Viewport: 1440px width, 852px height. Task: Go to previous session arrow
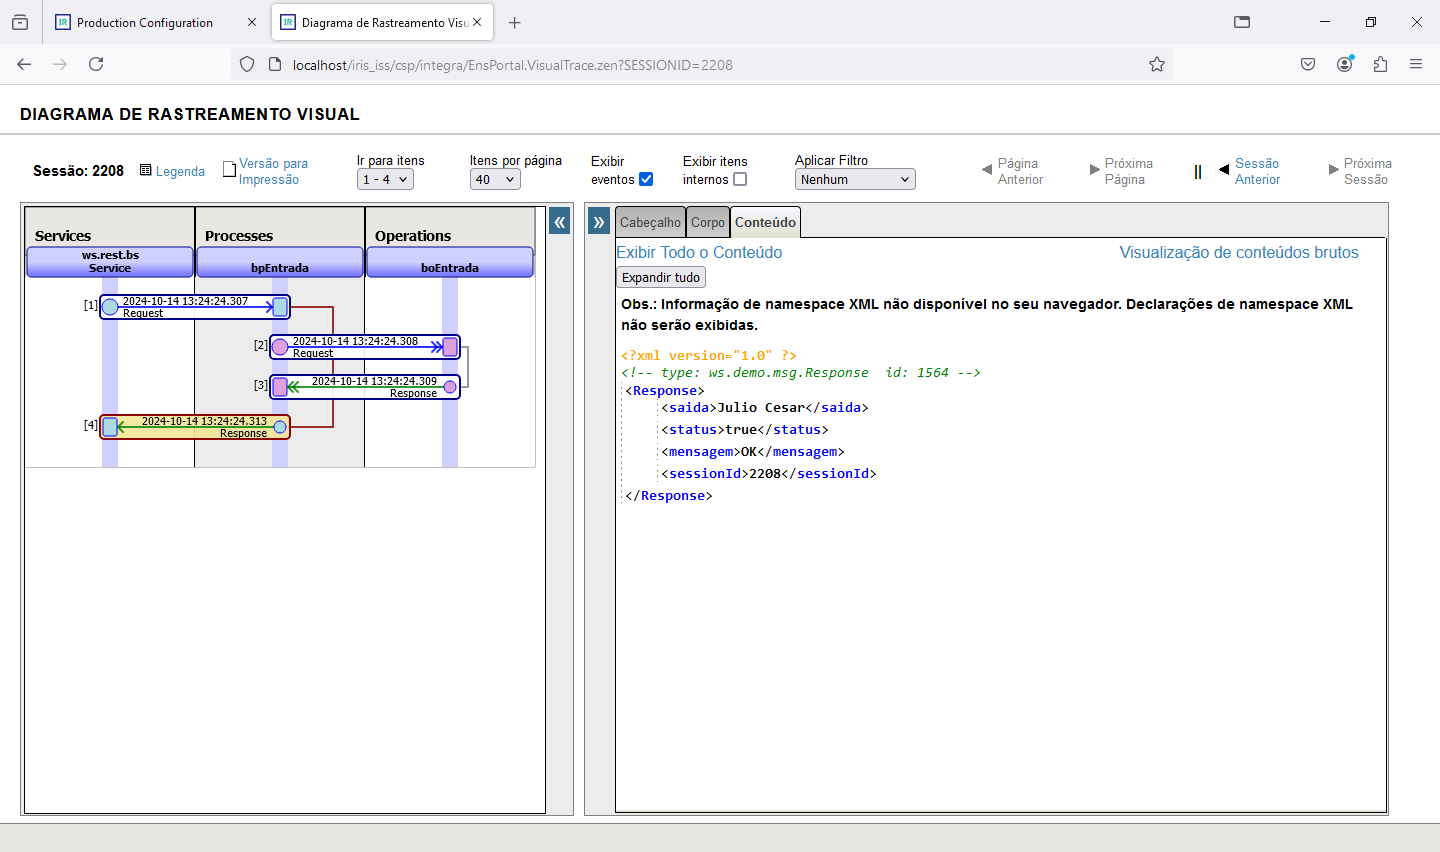[x=1225, y=170]
